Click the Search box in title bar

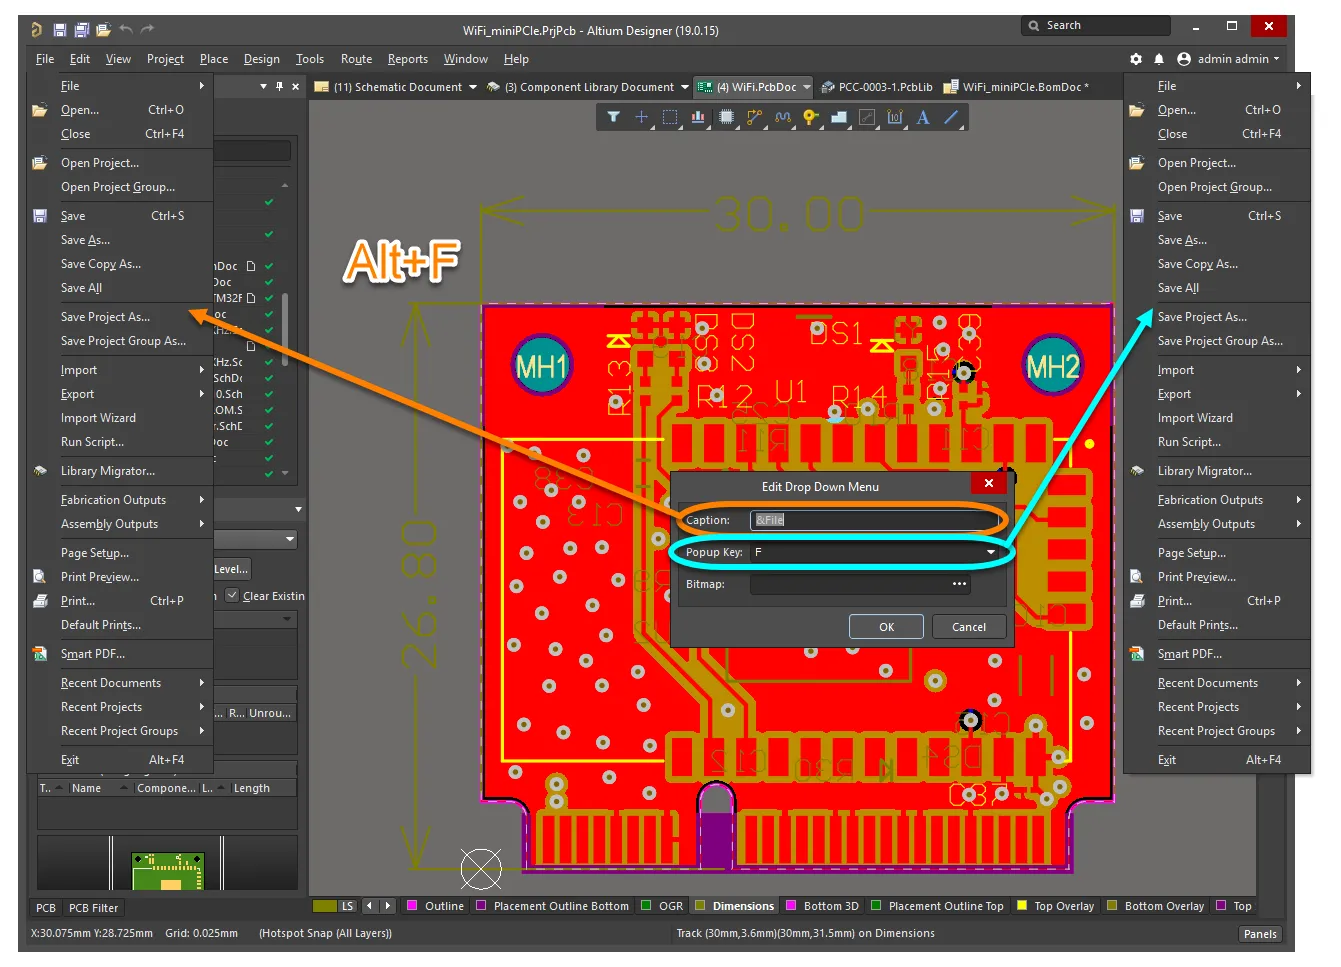click(x=1095, y=26)
